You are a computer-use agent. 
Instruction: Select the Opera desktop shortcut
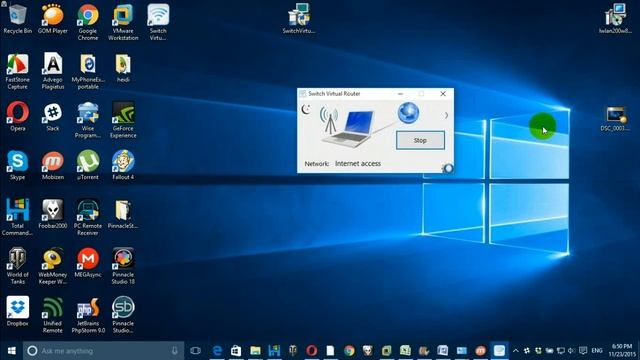tap(18, 116)
